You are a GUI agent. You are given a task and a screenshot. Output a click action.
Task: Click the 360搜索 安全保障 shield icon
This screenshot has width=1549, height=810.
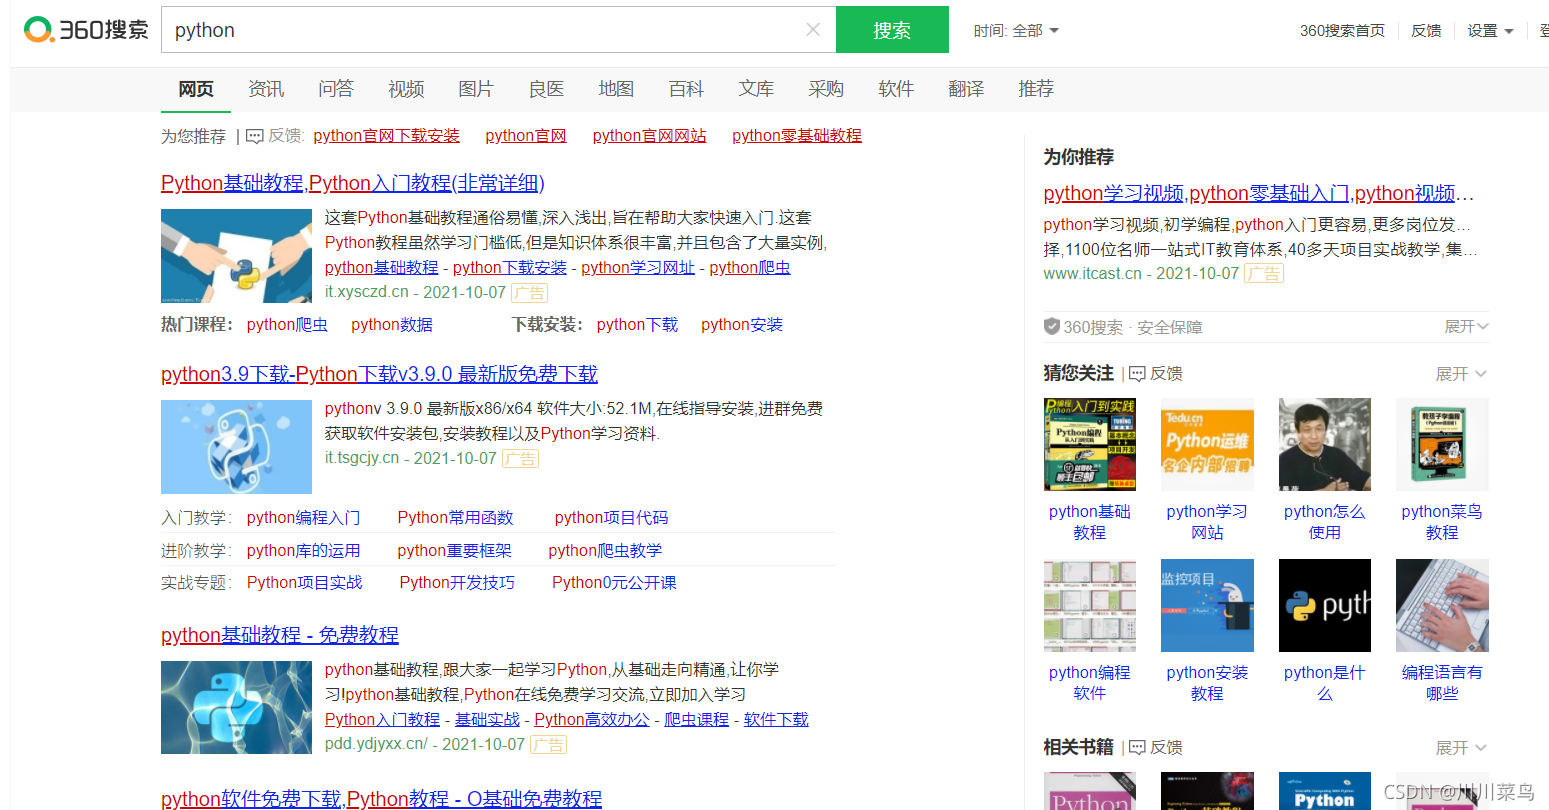(x=1051, y=326)
